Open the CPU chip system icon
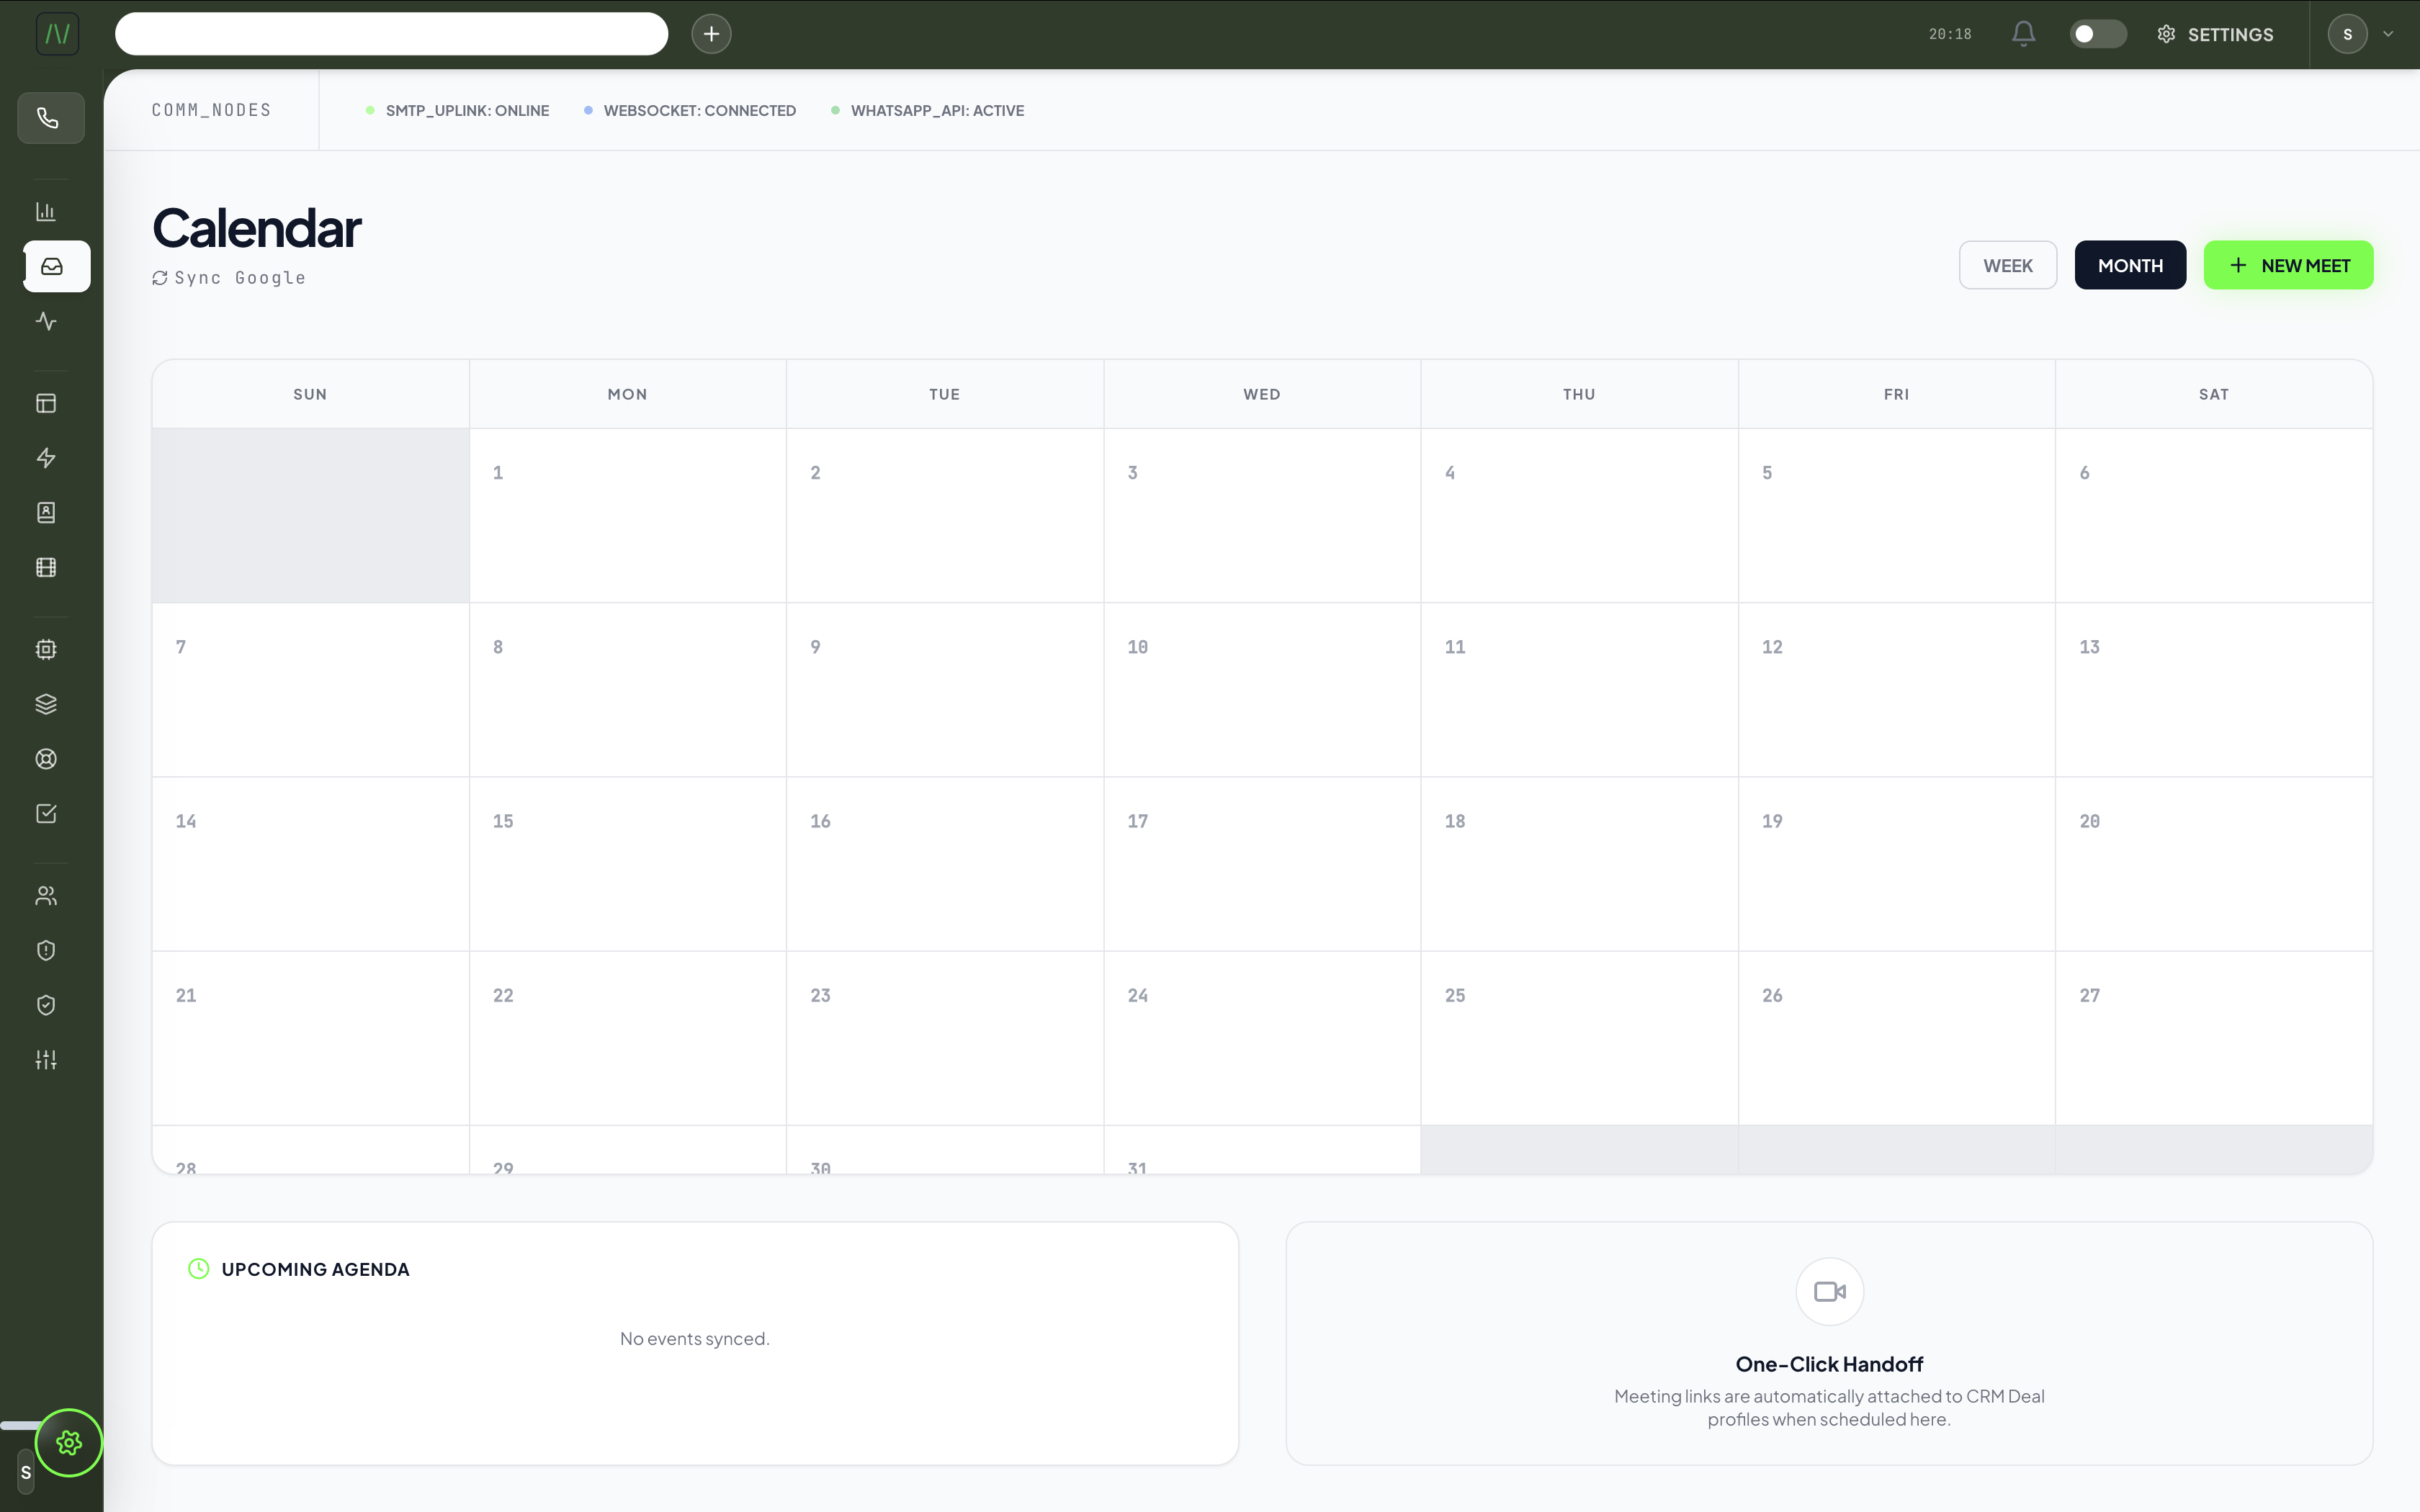The width and height of the screenshot is (2420, 1512). 46,648
